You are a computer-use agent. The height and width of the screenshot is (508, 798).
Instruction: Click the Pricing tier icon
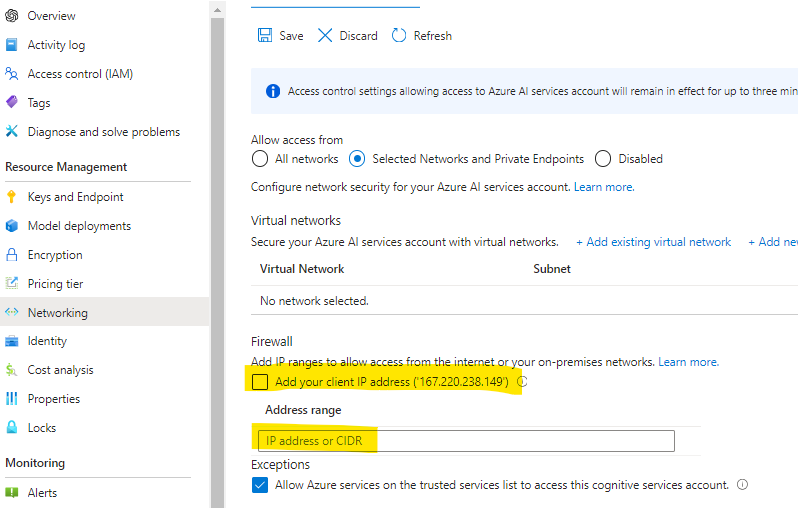[x=12, y=283]
